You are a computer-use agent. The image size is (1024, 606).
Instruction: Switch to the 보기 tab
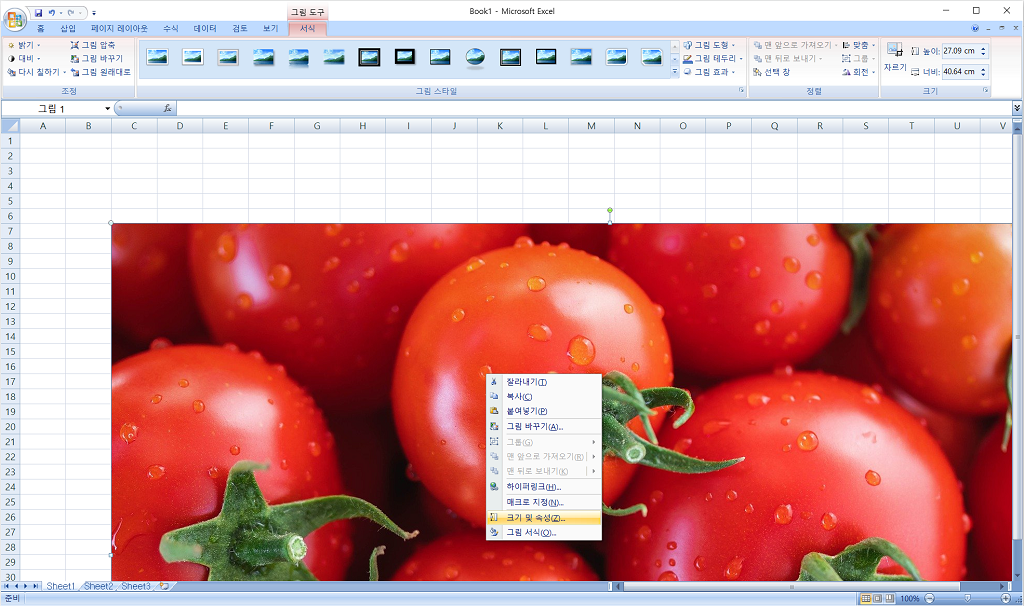tap(270, 29)
